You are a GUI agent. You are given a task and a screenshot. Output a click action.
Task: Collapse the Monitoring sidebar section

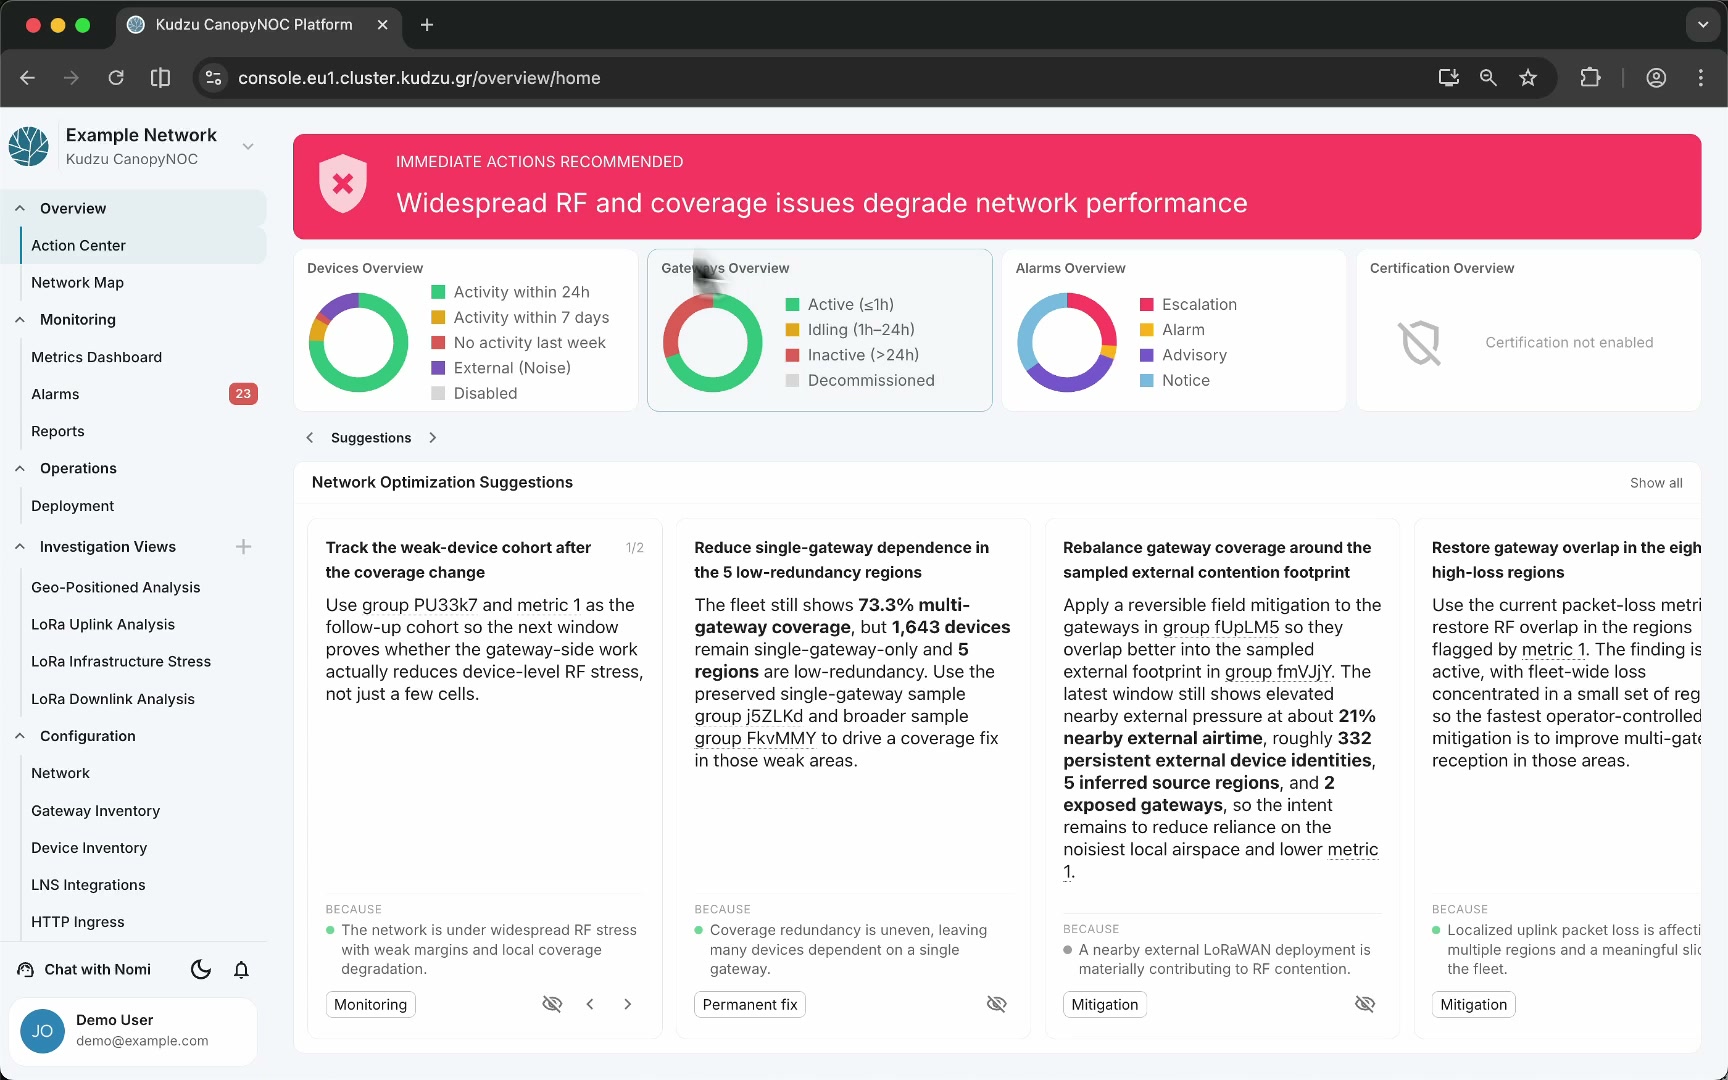pyautogui.click(x=20, y=320)
